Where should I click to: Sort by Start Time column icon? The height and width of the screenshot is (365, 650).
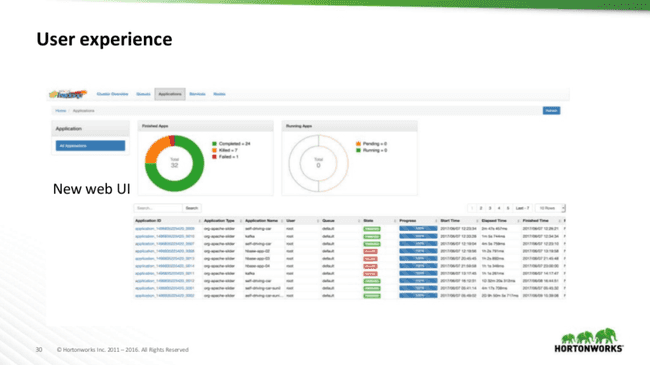point(477,221)
